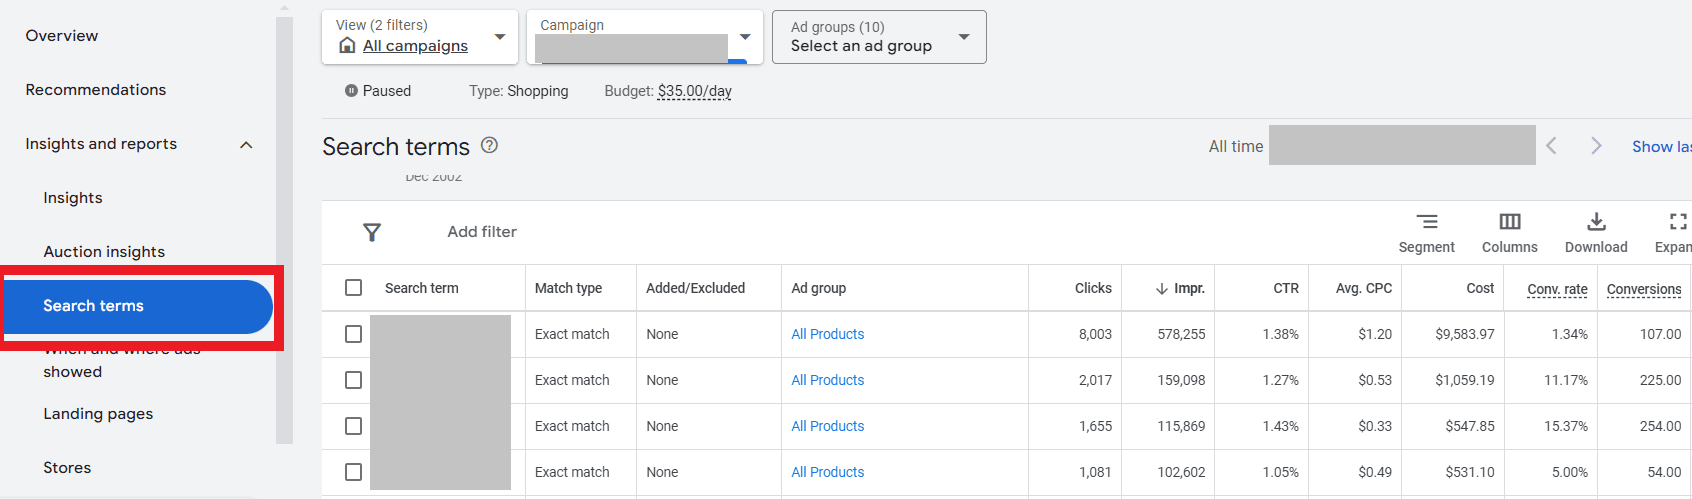Screen dimensions: 1692x499
Task: Sort by the Search term column header
Action: click(x=421, y=288)
